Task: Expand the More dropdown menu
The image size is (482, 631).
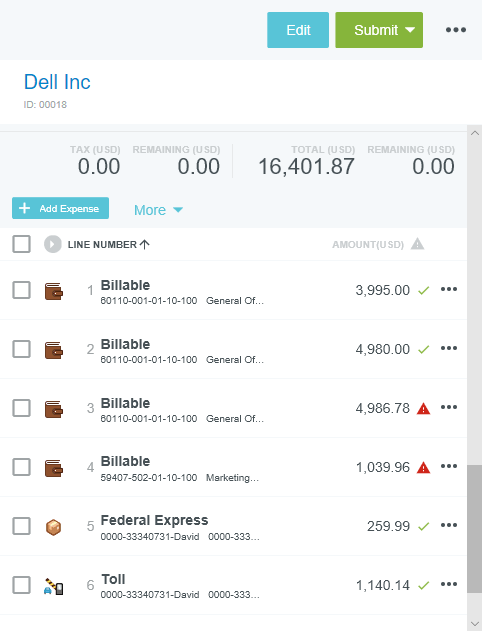Action: [158, 210]
